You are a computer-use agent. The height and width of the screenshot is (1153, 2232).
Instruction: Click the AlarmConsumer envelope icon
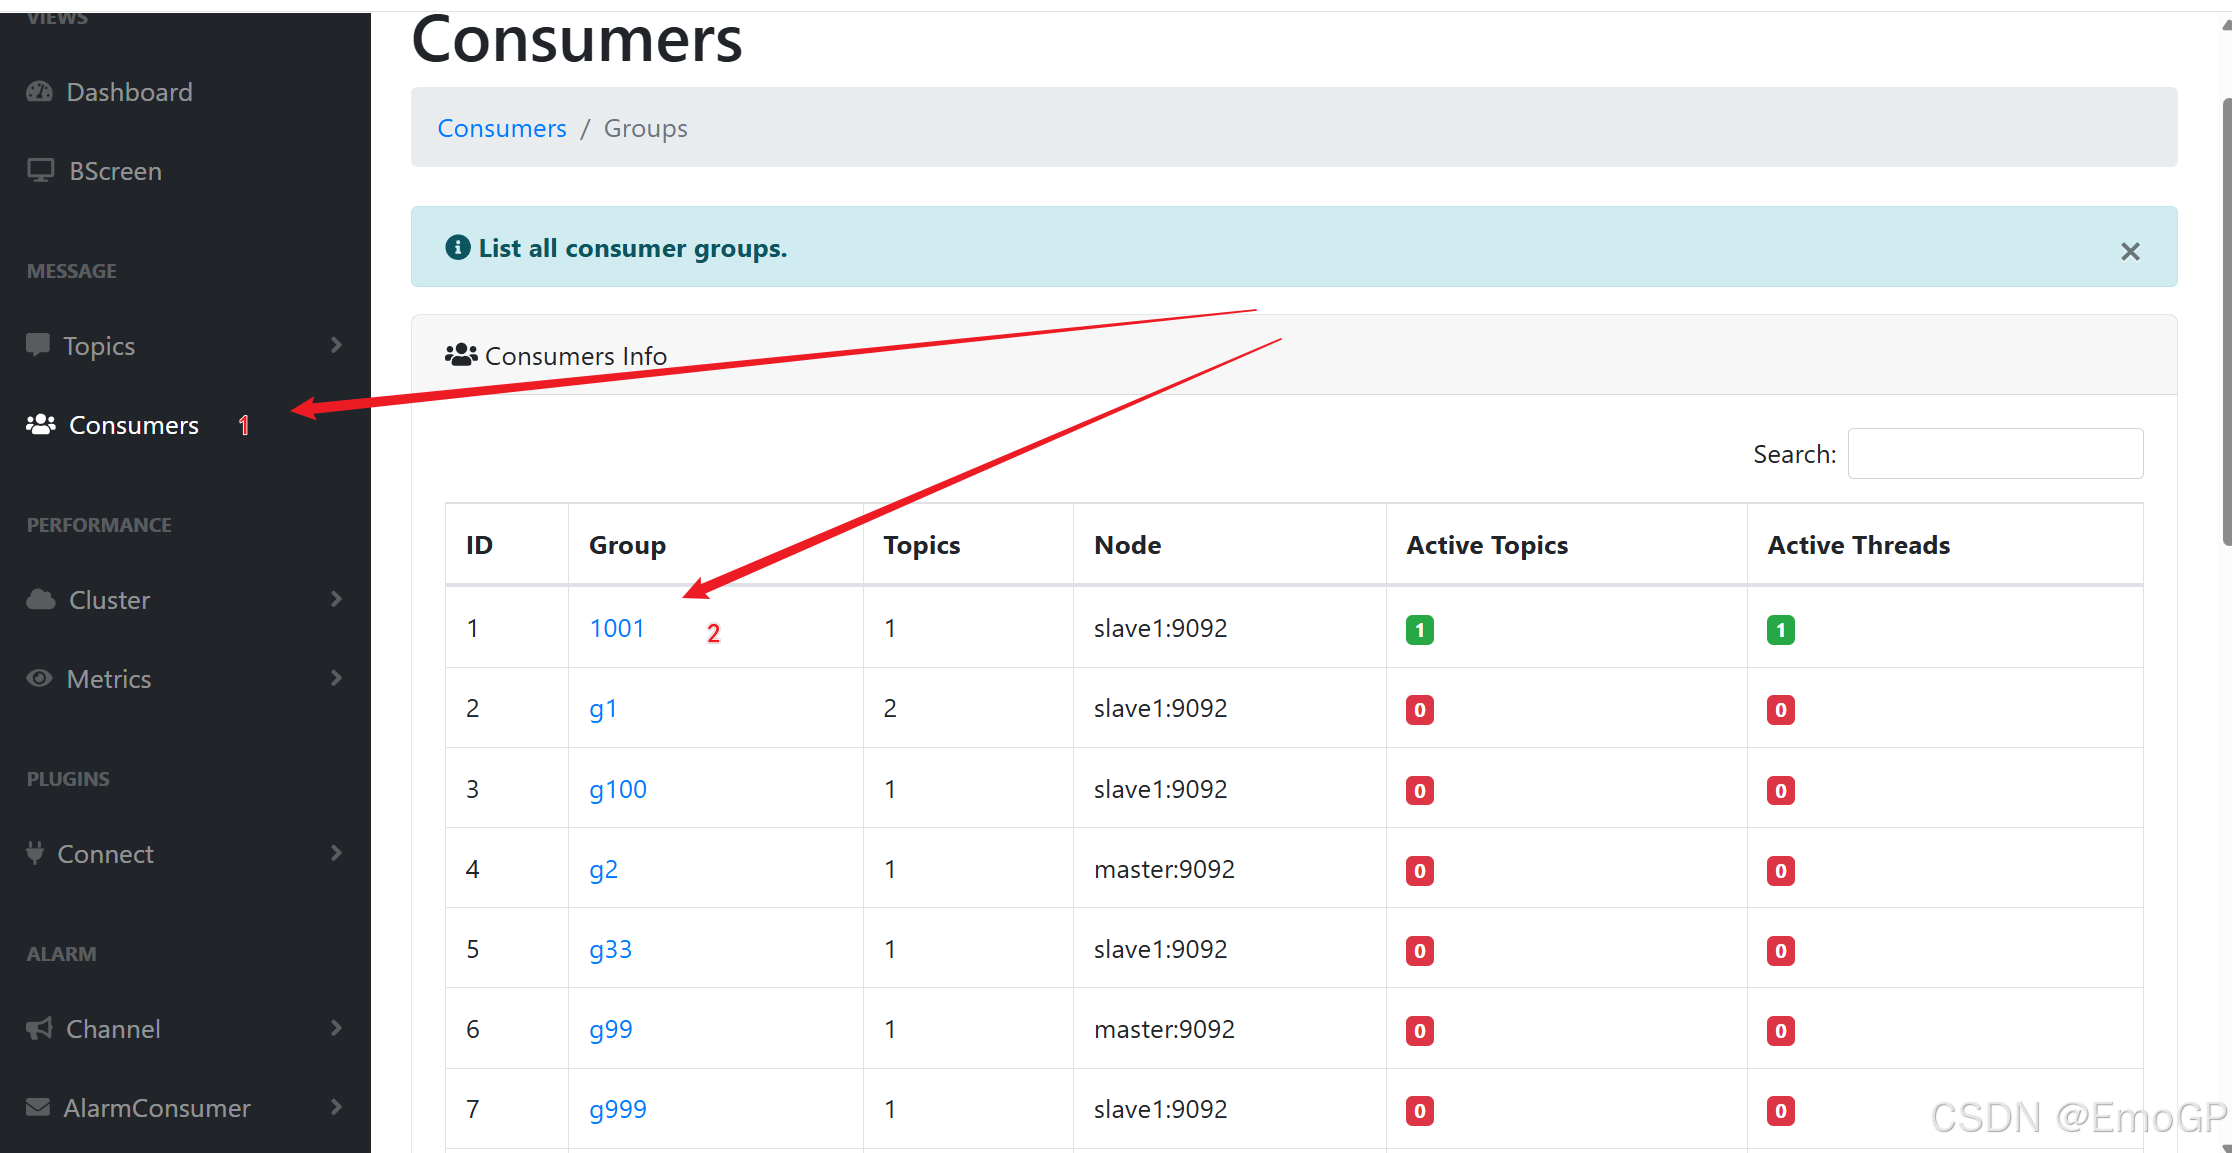[x=38, y=1108]
